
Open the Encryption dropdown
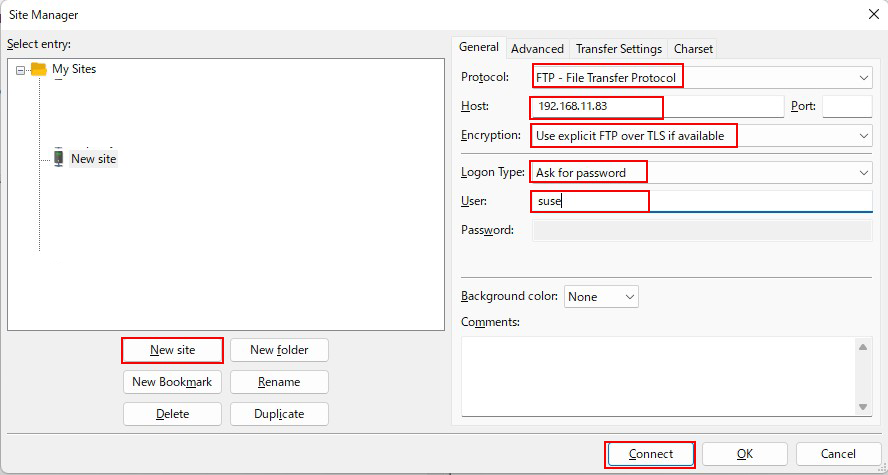coord(702,136)
